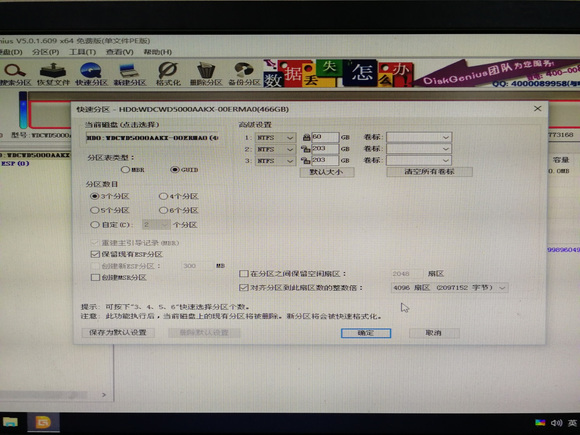Choose 4 partitions (4个分区) option
This screenshot has height=435, width=580.
pyautogui.click(x=179, y=196)
